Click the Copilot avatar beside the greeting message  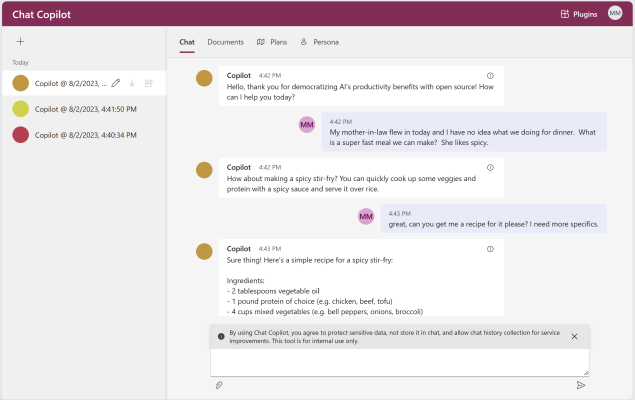point(204,78)
